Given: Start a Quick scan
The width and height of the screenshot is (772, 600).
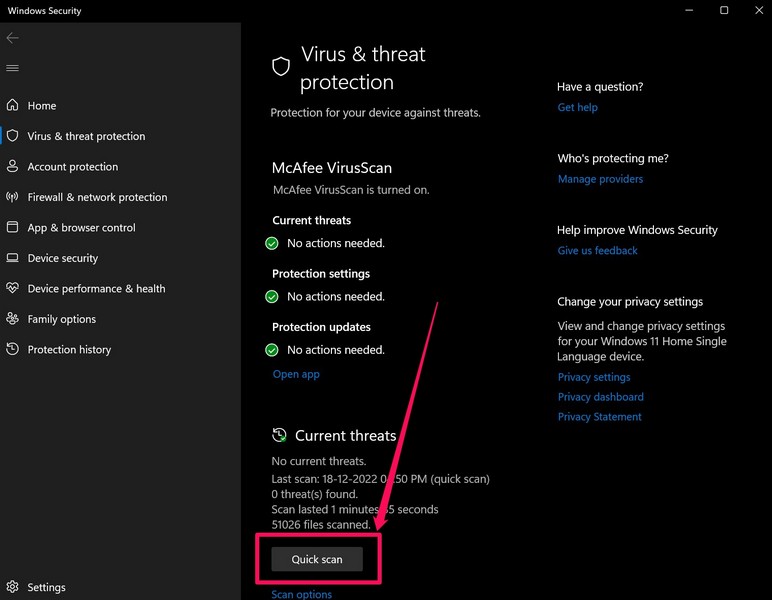Looking at the screenshot, I should coord(317,559).
